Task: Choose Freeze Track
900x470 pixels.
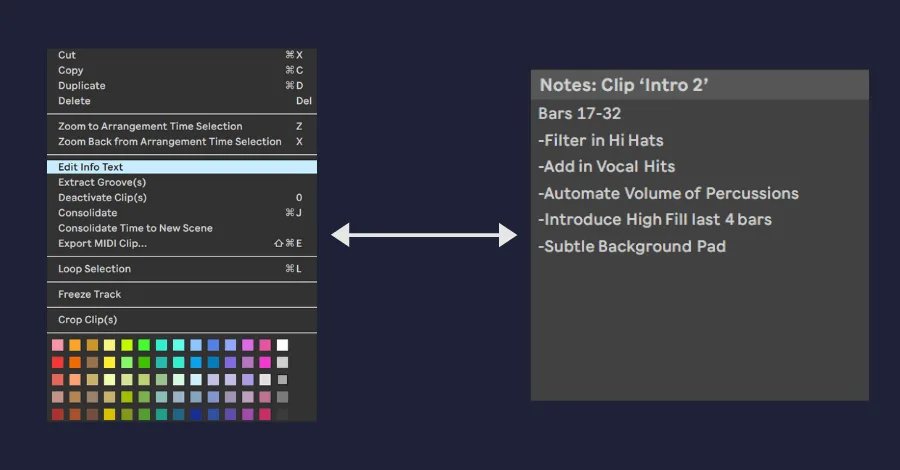Action: [x=181, y=294]
